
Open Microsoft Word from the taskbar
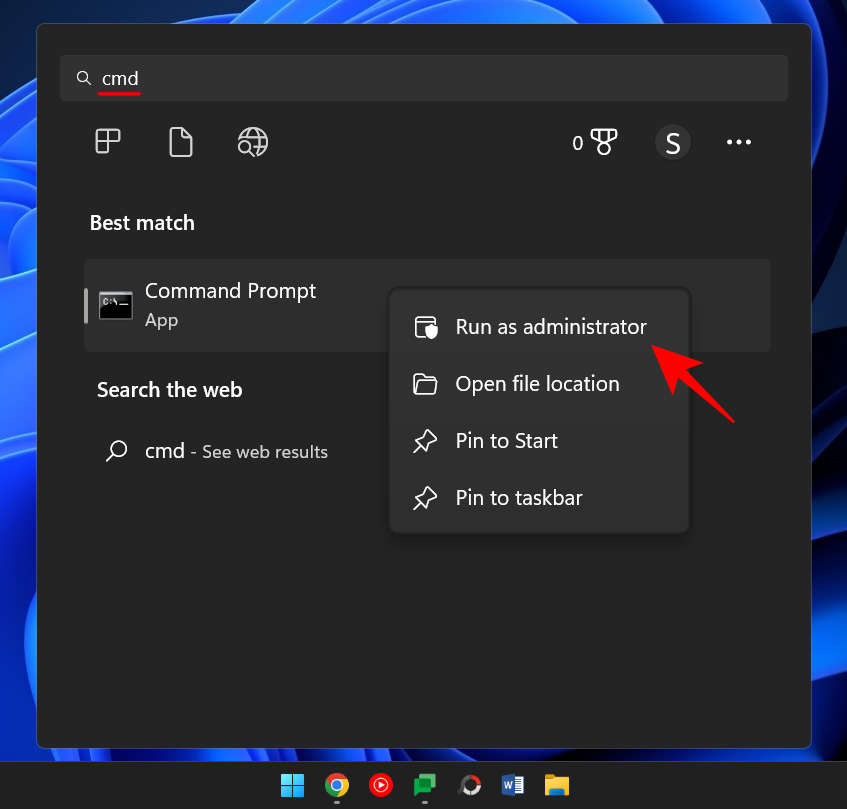pyautogui.click(x=512, y=786)
